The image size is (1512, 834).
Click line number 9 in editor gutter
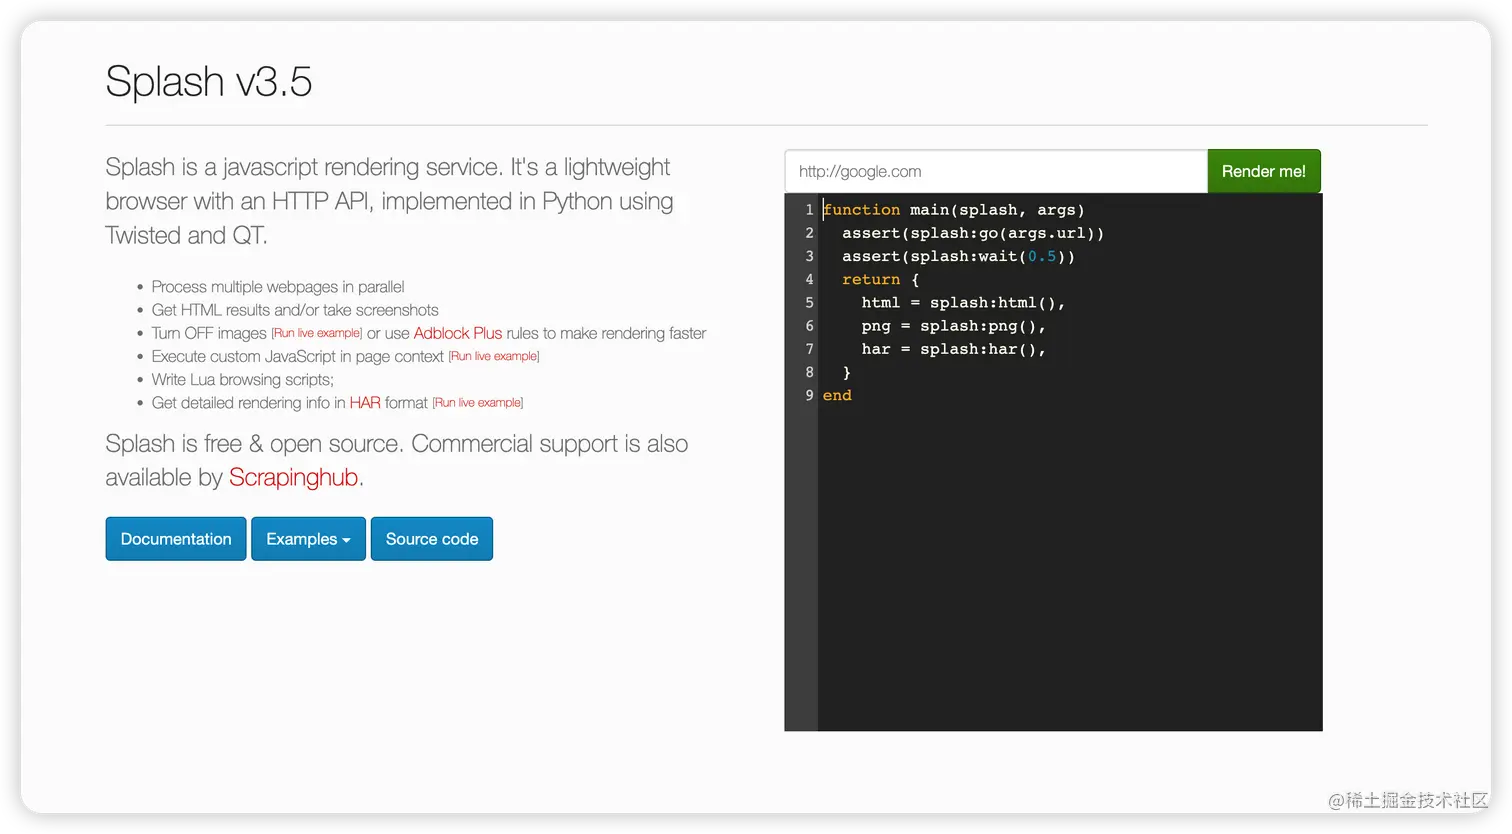click(809, 395)
